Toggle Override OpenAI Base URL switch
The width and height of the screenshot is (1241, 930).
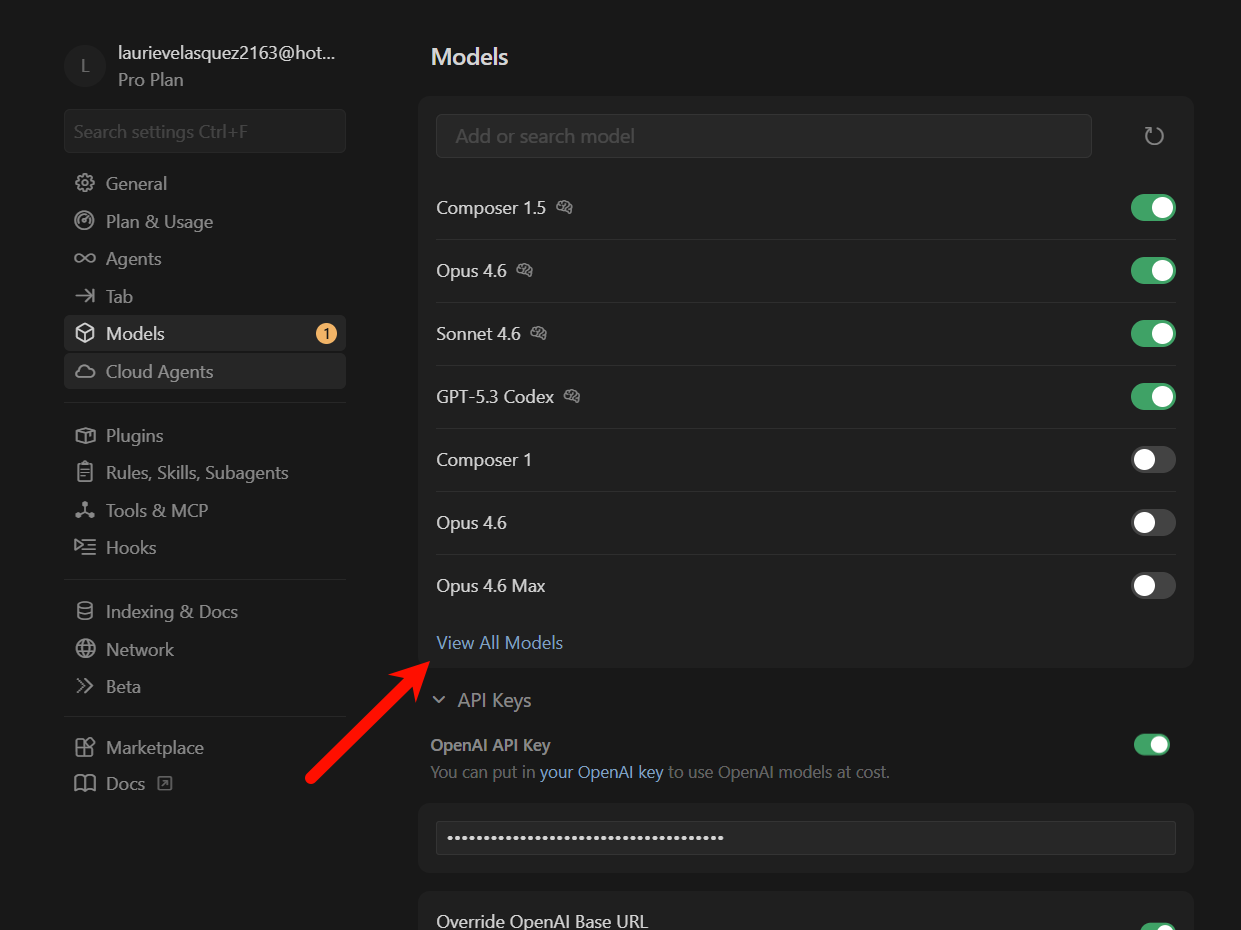pos(1158,928)
